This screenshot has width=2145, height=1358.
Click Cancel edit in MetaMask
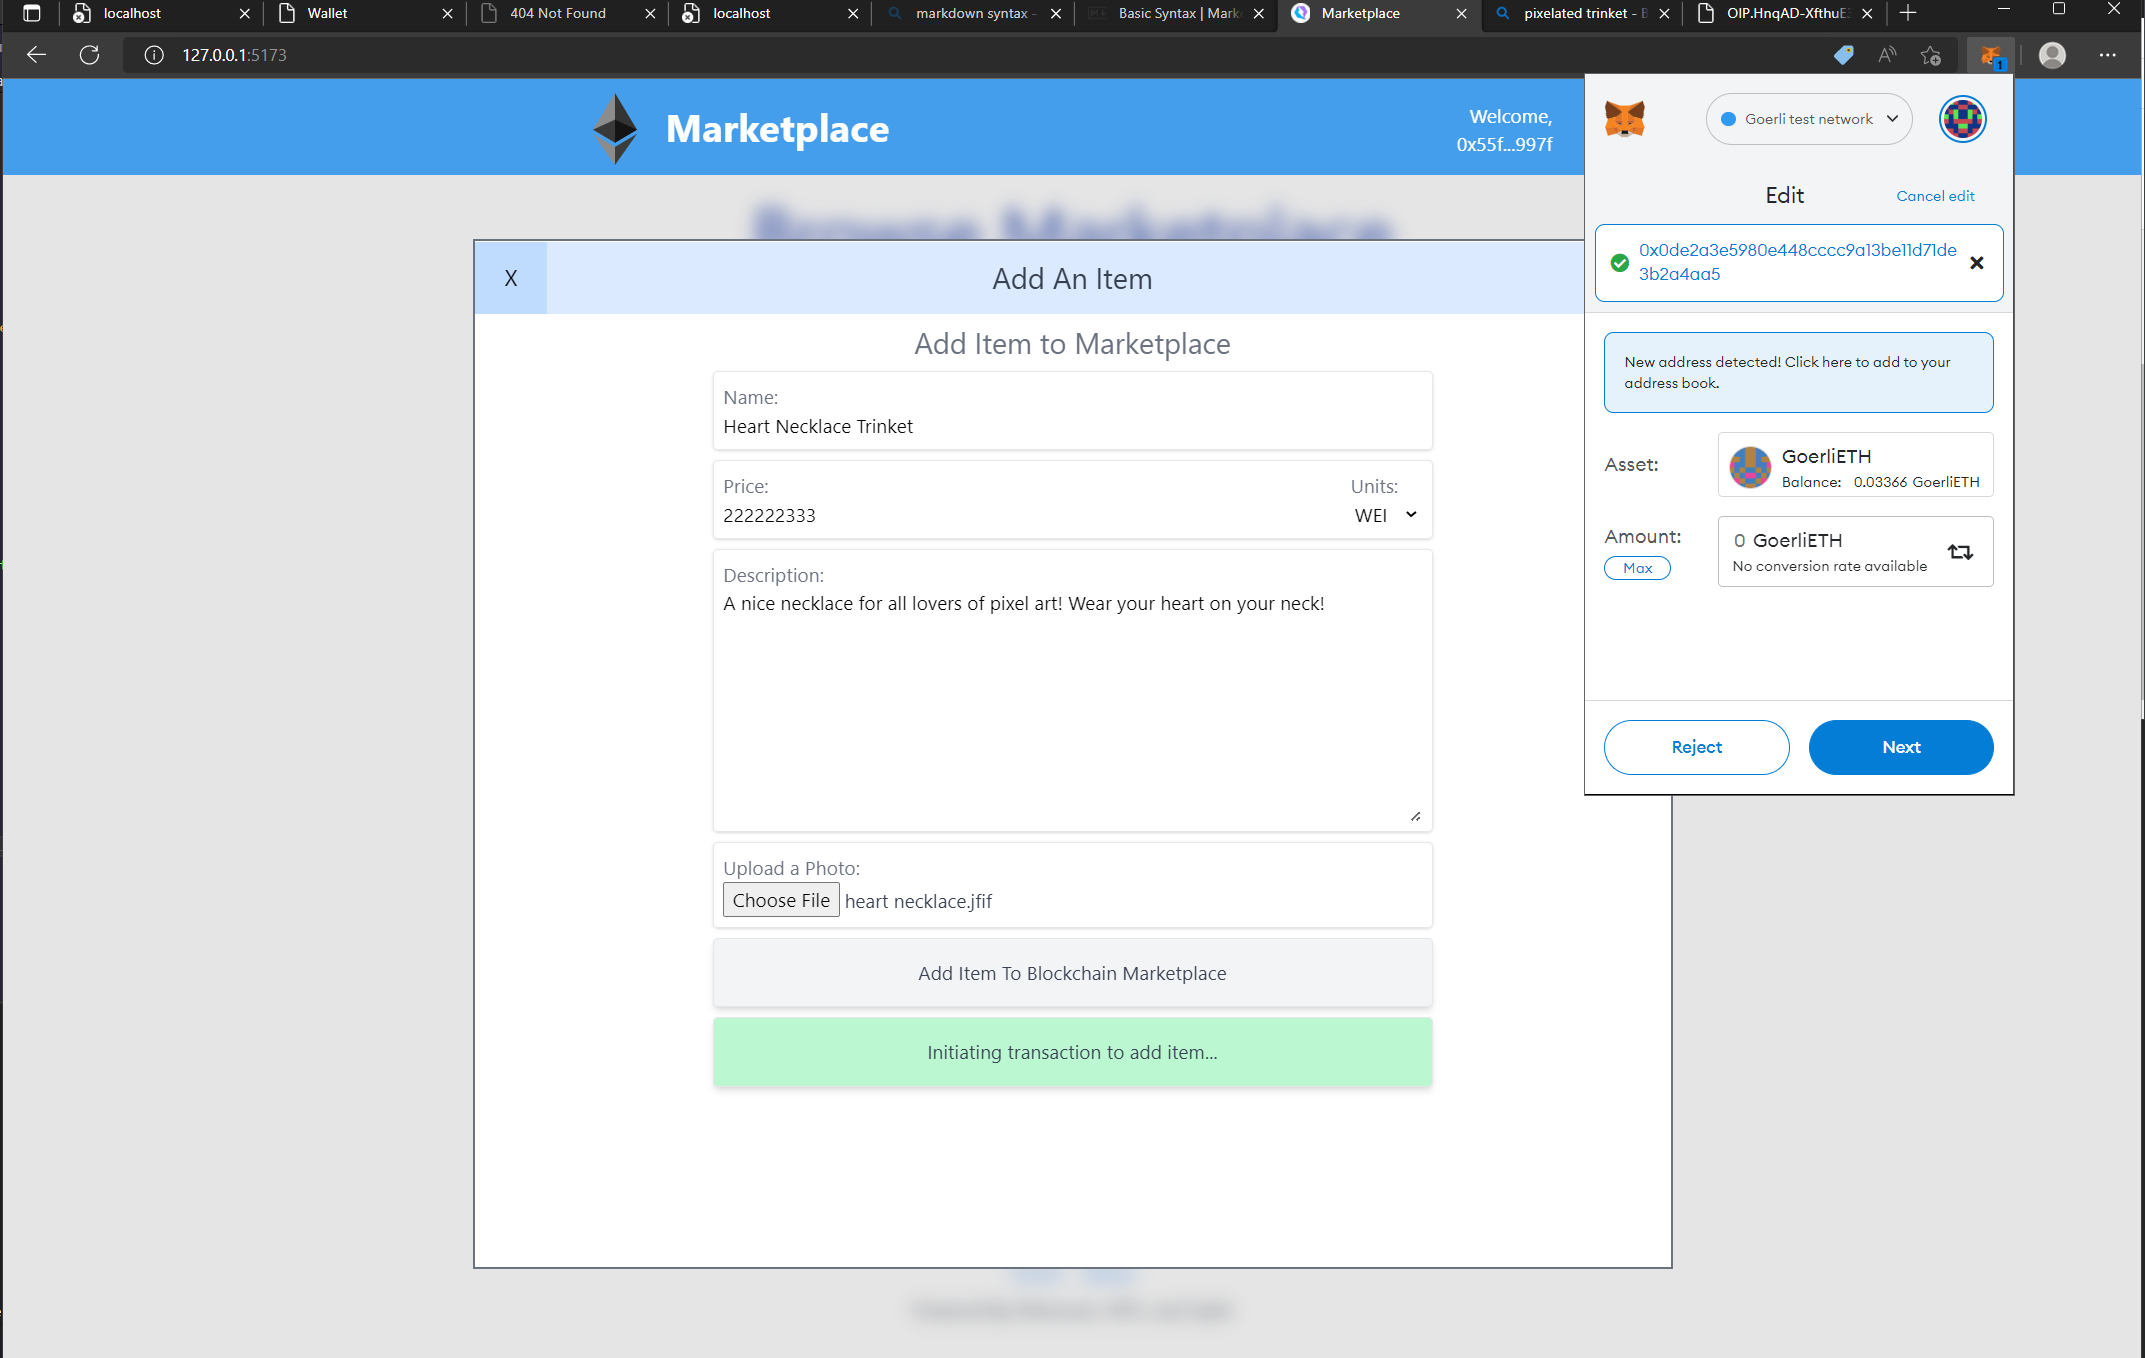click(1935, 195)
